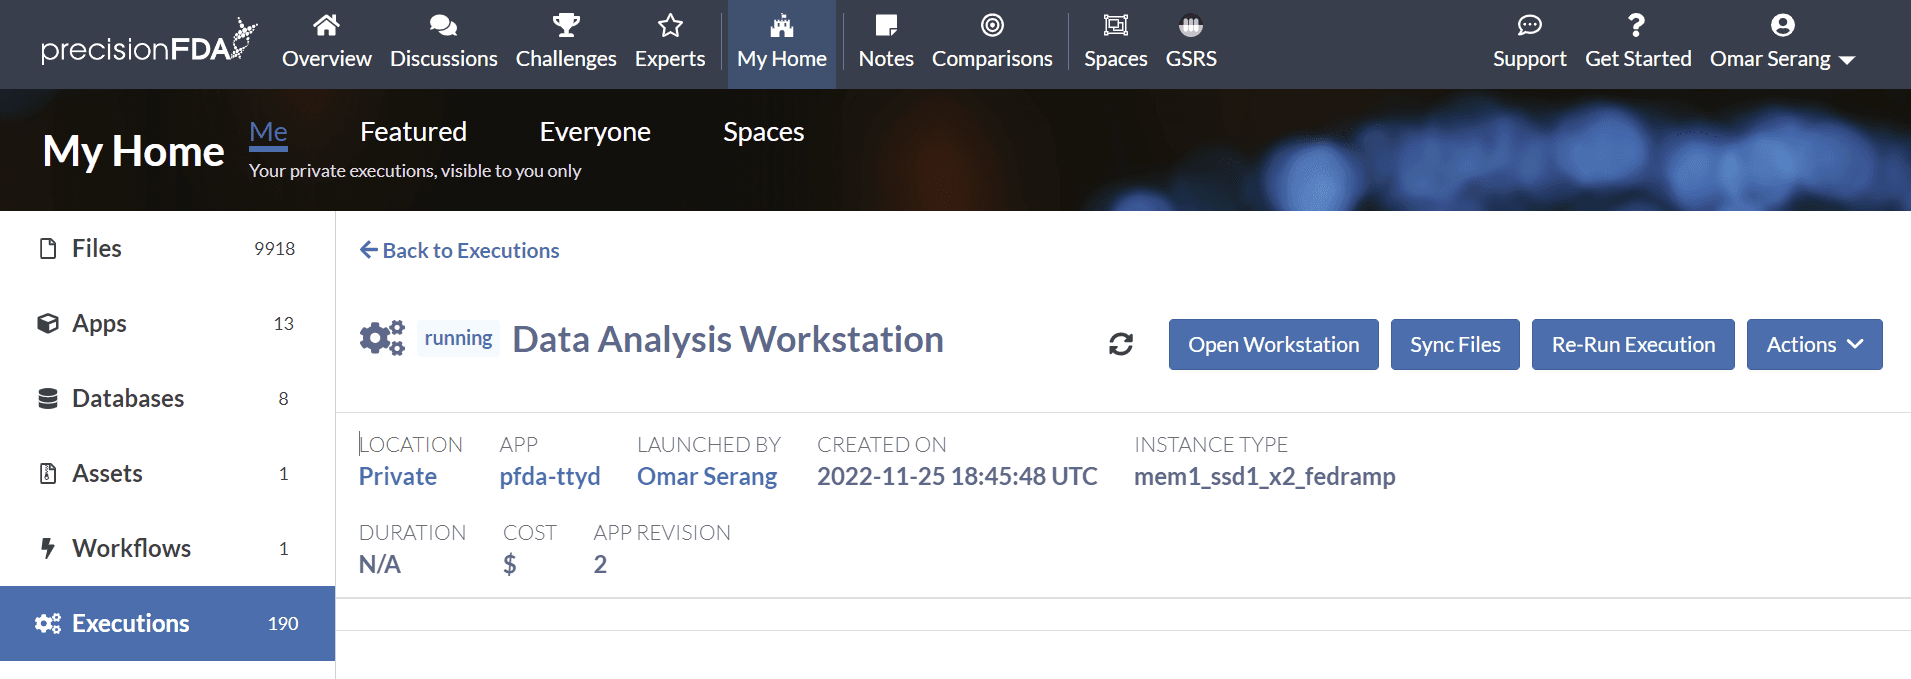The height and width of the screenshot is (679, 1911).
Task: Switch to the Everyone tab
Action: click(x=595, y=132)
